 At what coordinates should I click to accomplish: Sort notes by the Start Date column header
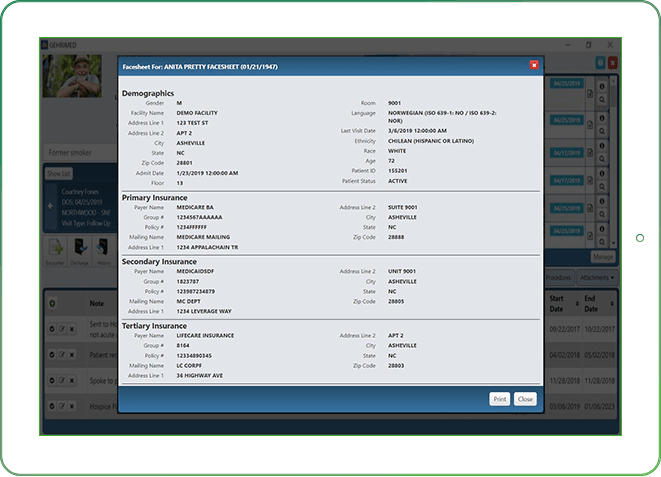[x=557, y=301]
